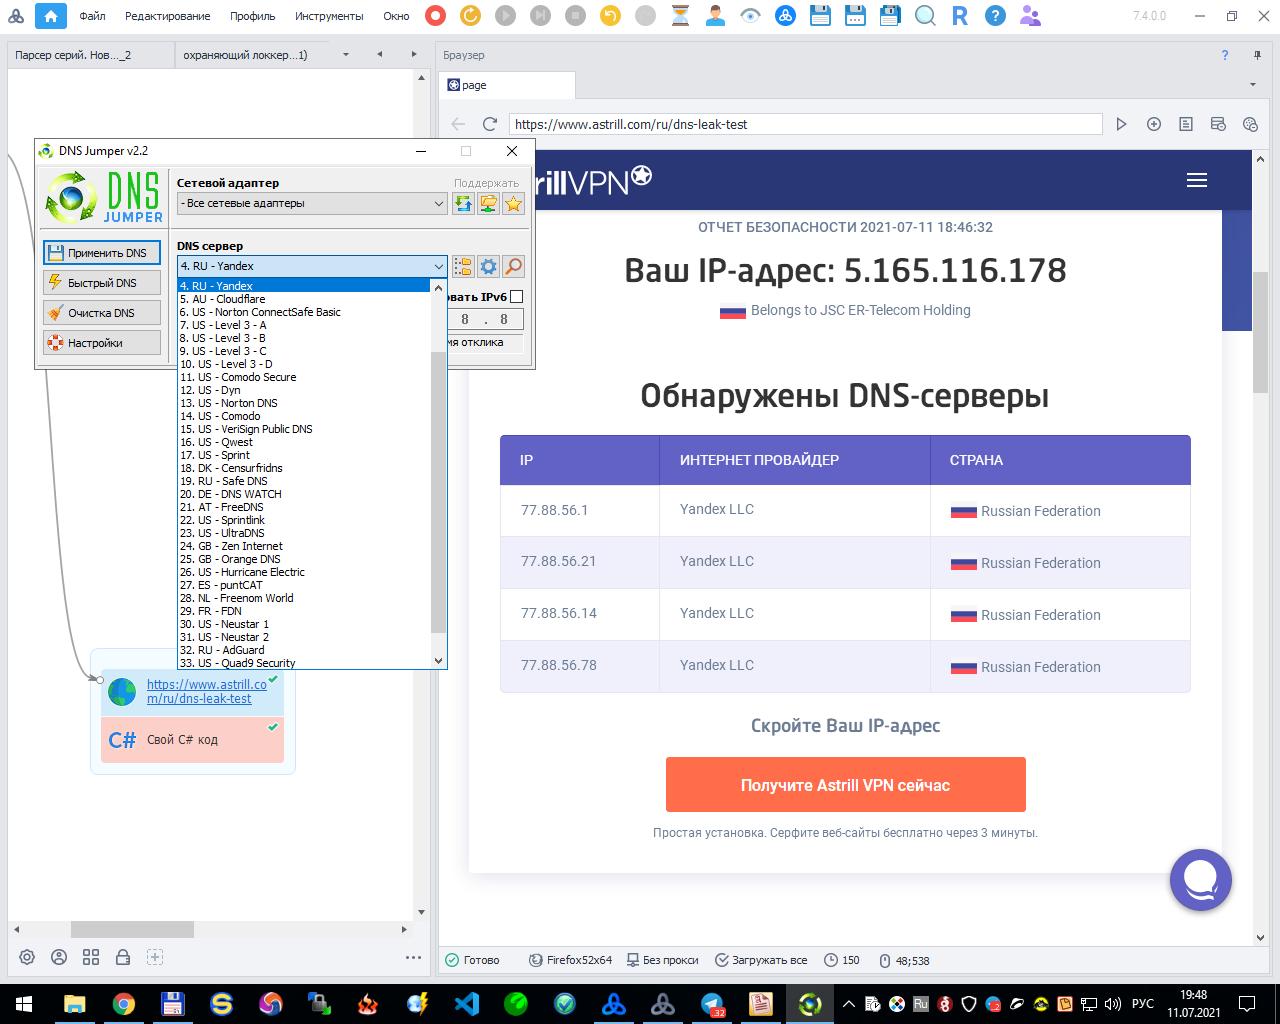
Task: Open Chrome from the taskbar
Action: tap(124, 1004)
